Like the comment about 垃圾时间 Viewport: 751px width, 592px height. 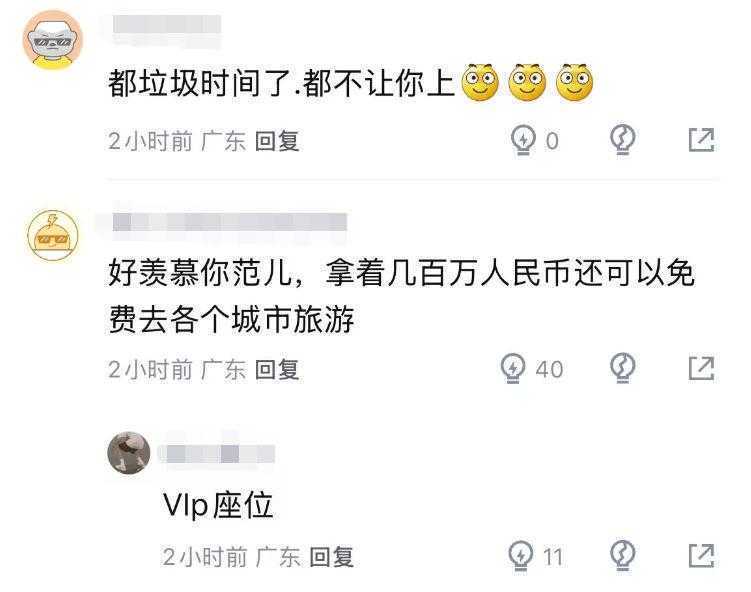pyautogui.click(x=523, y=140)
